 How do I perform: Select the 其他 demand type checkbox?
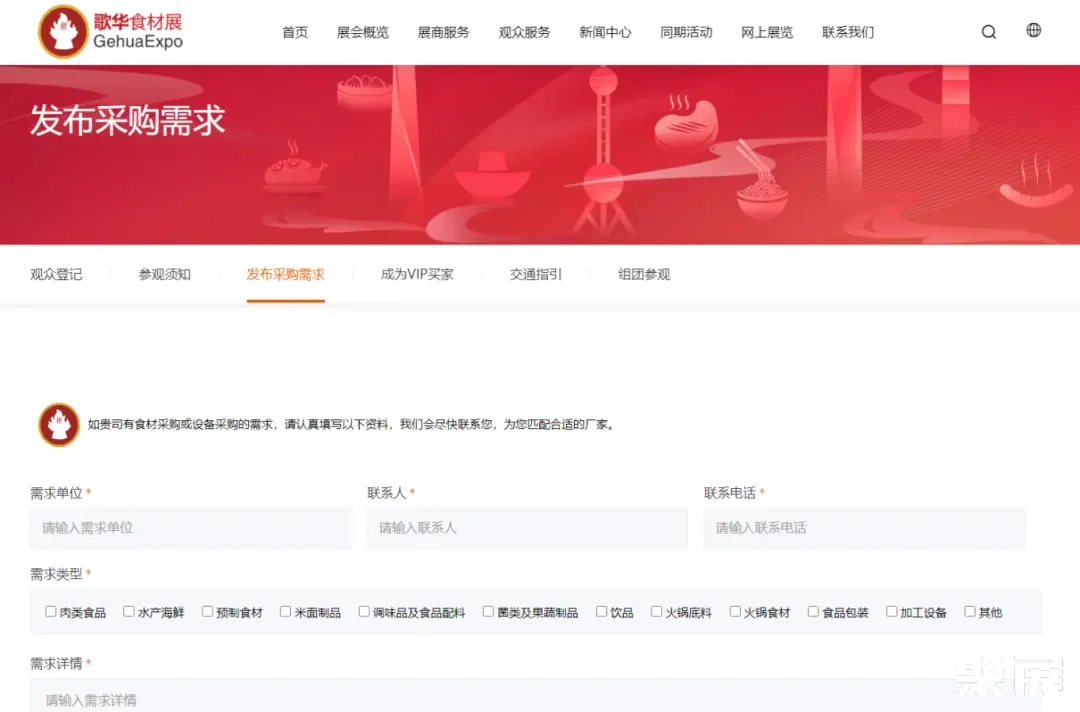coord(969,610)
